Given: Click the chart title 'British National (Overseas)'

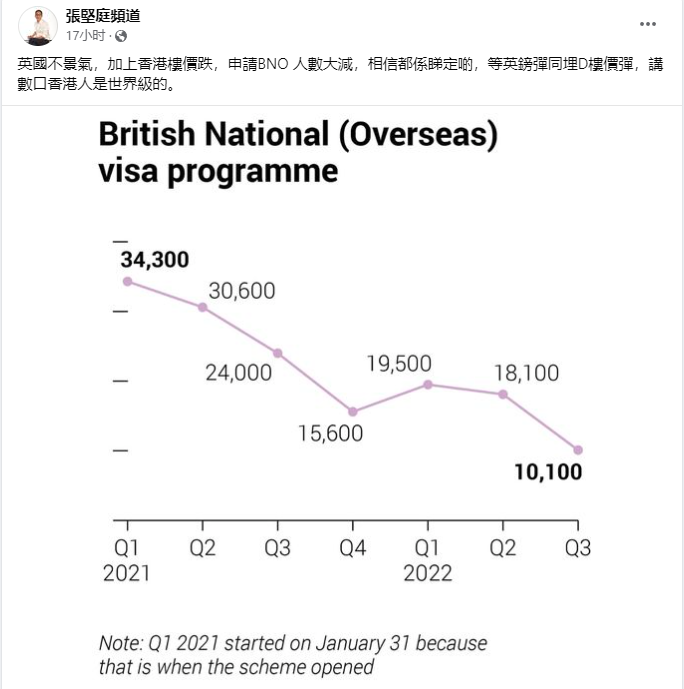Looking at the screenshot, I should point(297,135).
